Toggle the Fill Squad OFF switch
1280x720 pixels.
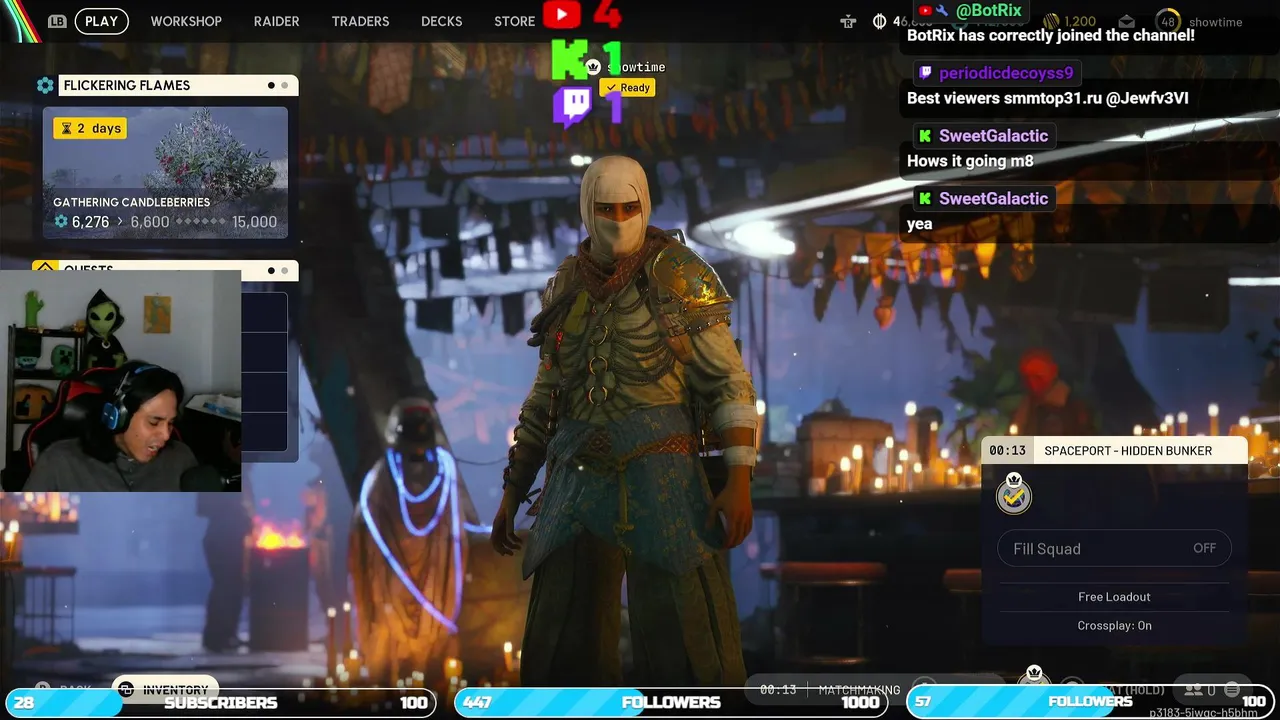[1114, 548]
